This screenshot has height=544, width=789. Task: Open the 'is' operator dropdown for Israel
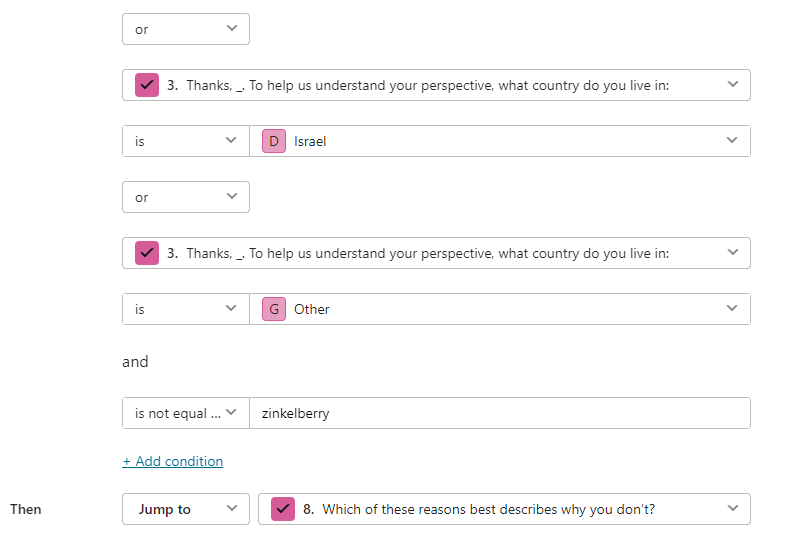pyautogui.click(x=186, y=141)
